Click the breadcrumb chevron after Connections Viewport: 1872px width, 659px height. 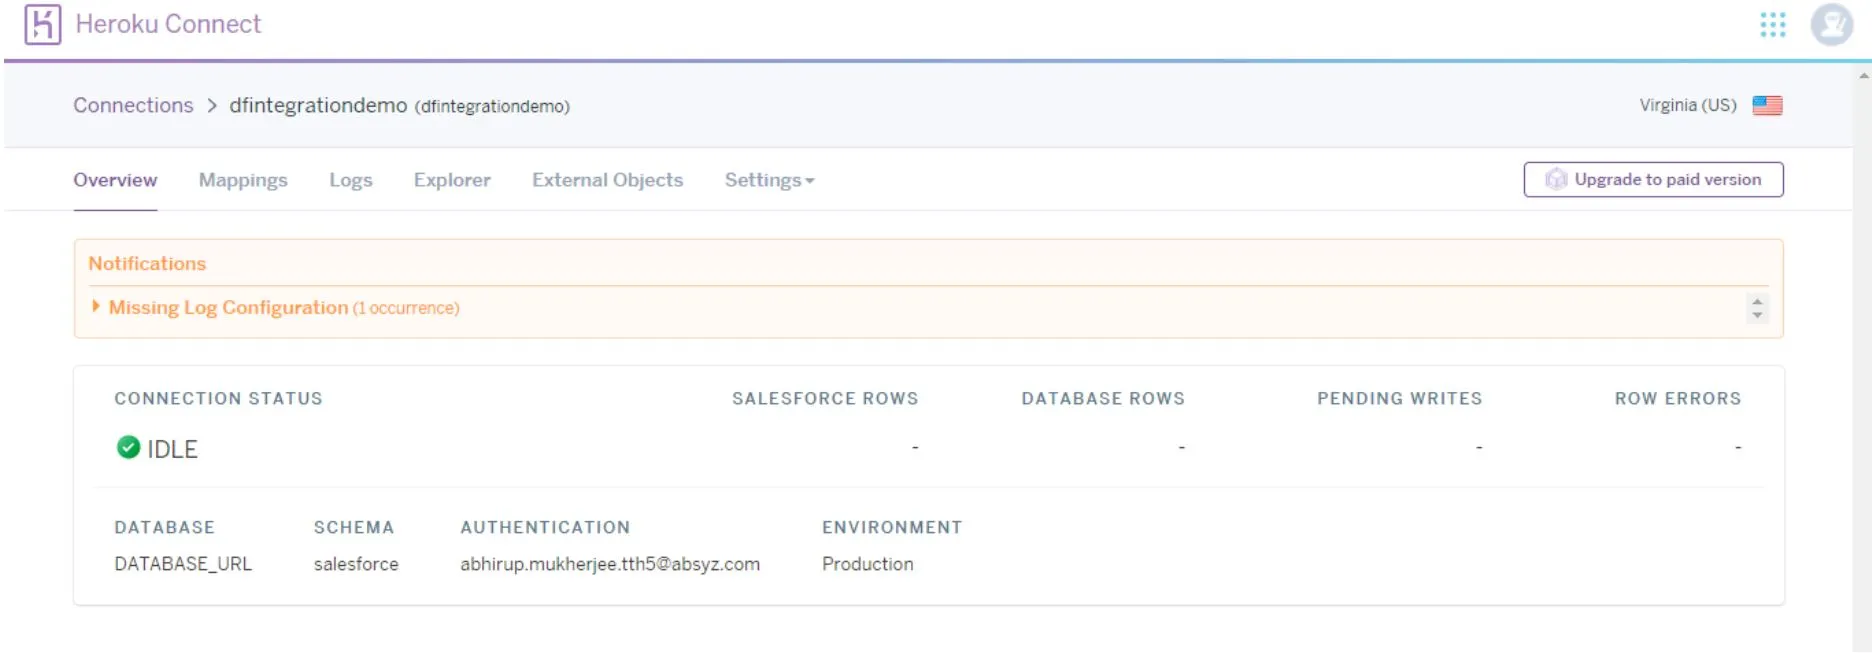coord(212,106)
